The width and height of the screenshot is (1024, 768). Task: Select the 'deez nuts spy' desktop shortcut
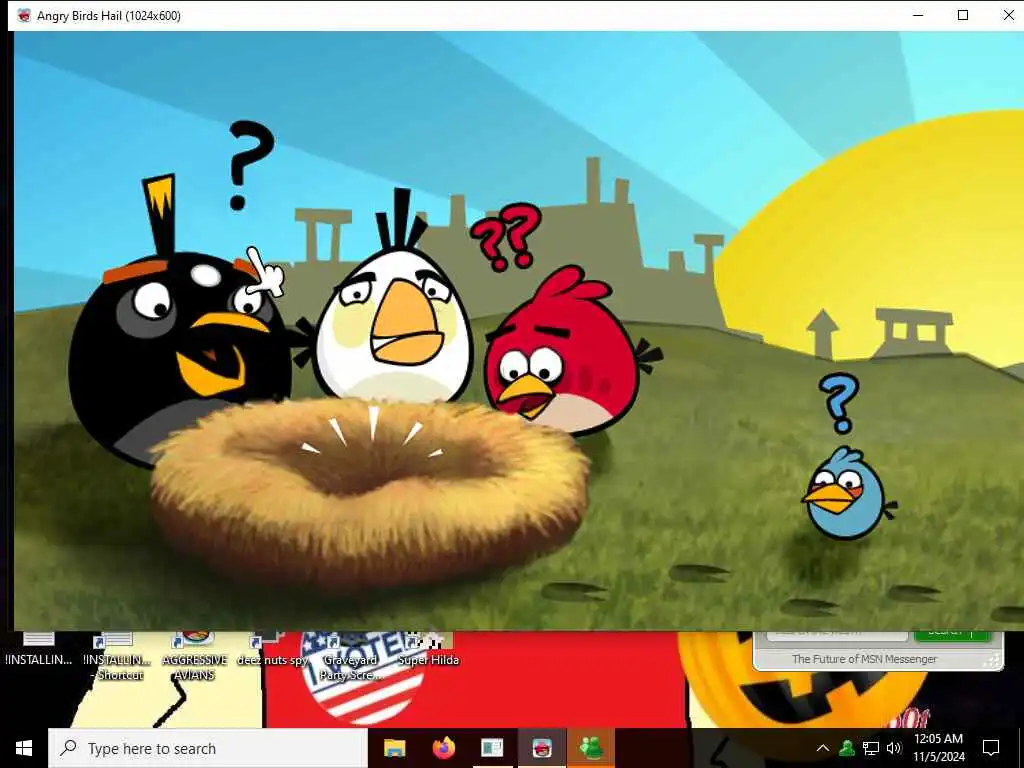pyautogui.click(x=272, y=650)
